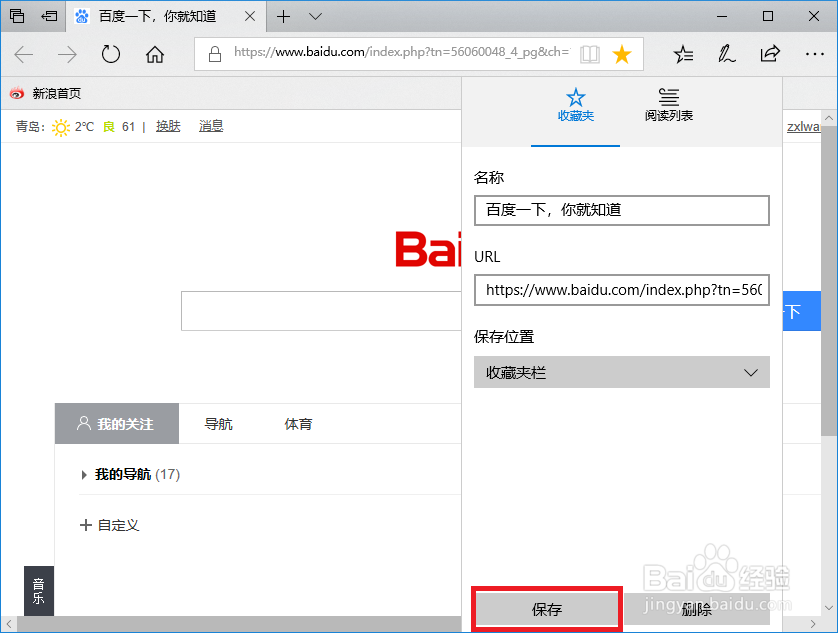Open the Add notes pen icon

[726, 54]
